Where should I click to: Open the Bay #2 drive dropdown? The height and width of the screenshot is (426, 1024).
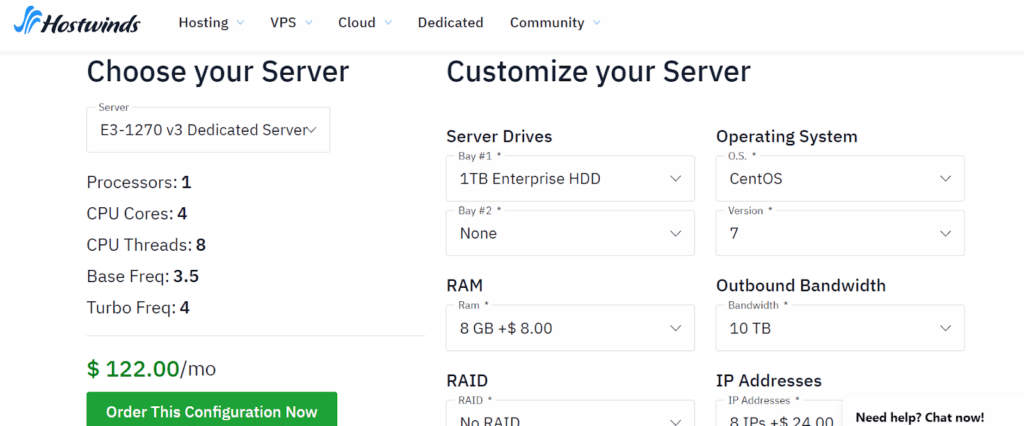pyautogui.click(x=570, y=233)
